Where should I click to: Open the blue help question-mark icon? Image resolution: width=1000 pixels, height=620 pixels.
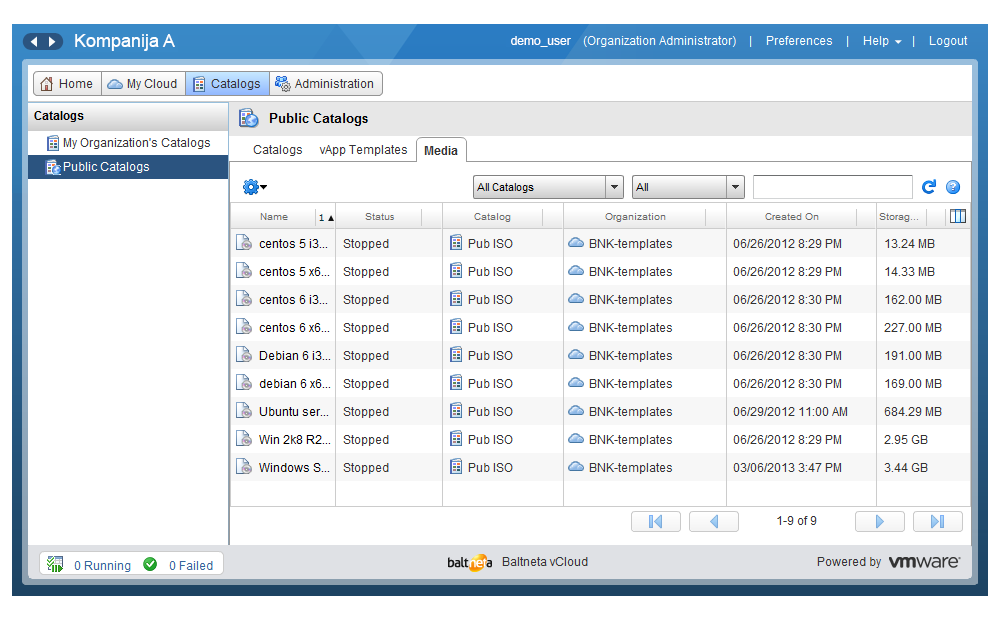click(952, 187)
